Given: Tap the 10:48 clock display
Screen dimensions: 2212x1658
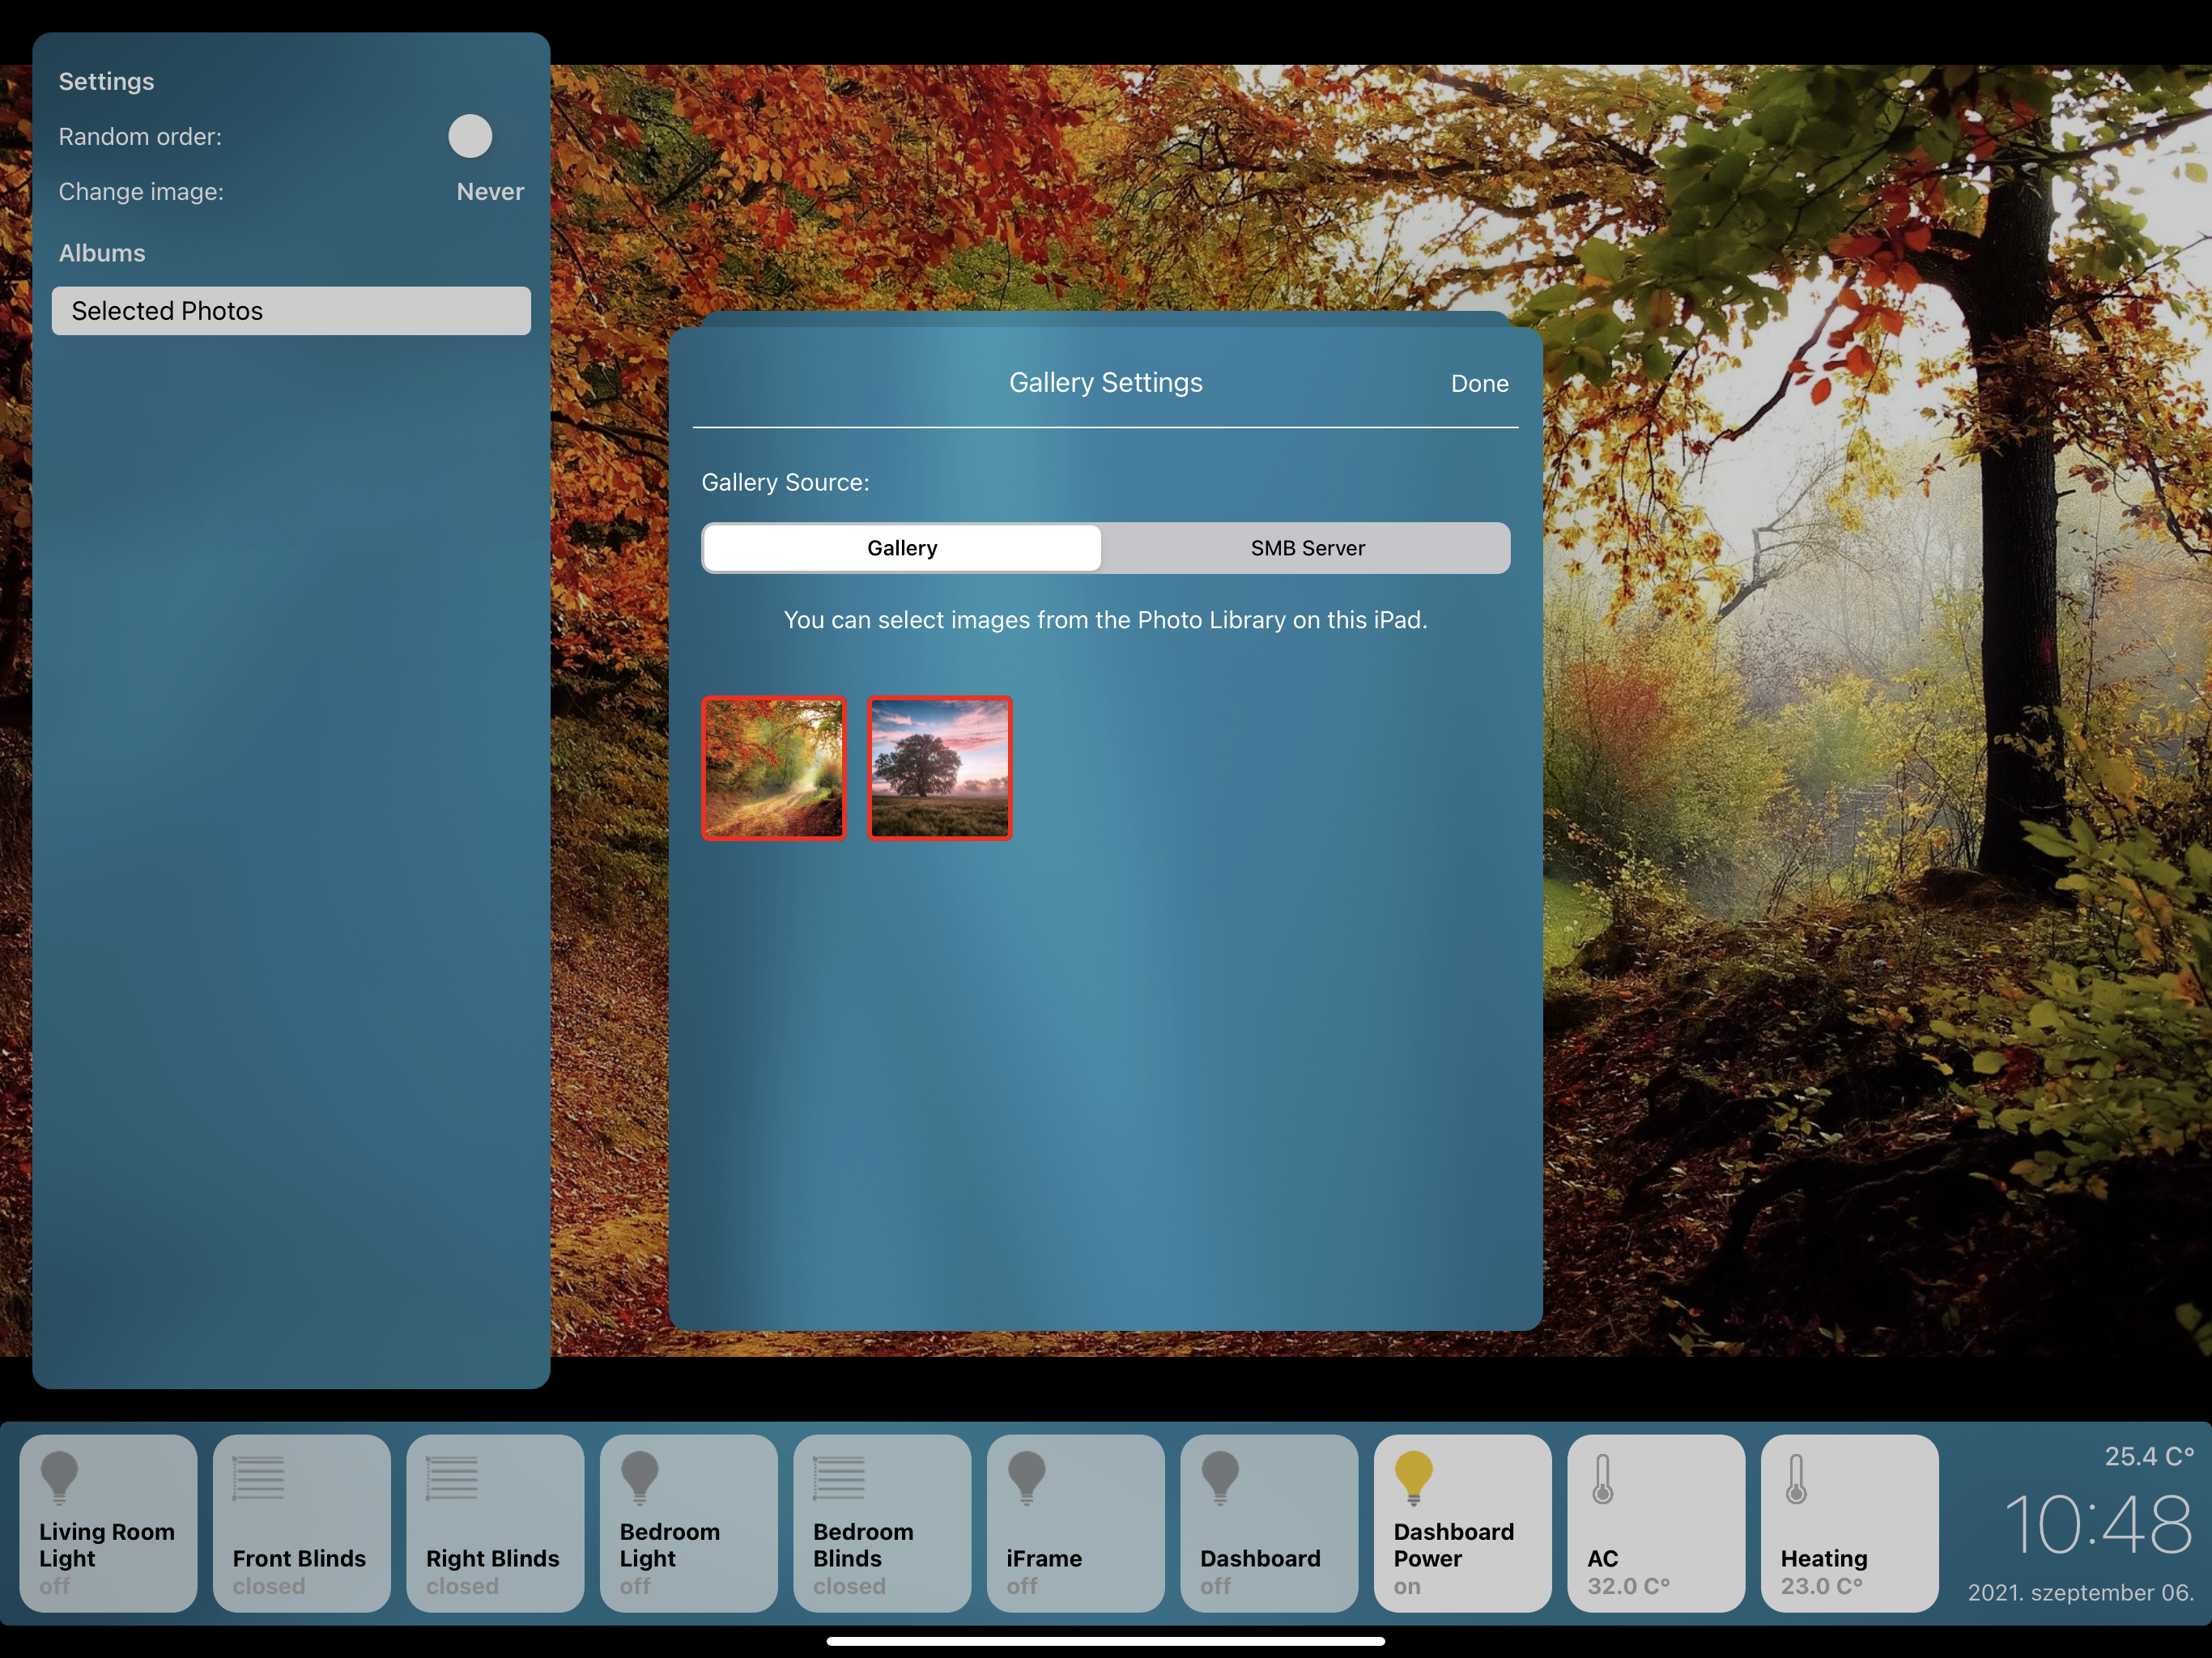Looking at the screenshot, I should tap(2097, 1524).
